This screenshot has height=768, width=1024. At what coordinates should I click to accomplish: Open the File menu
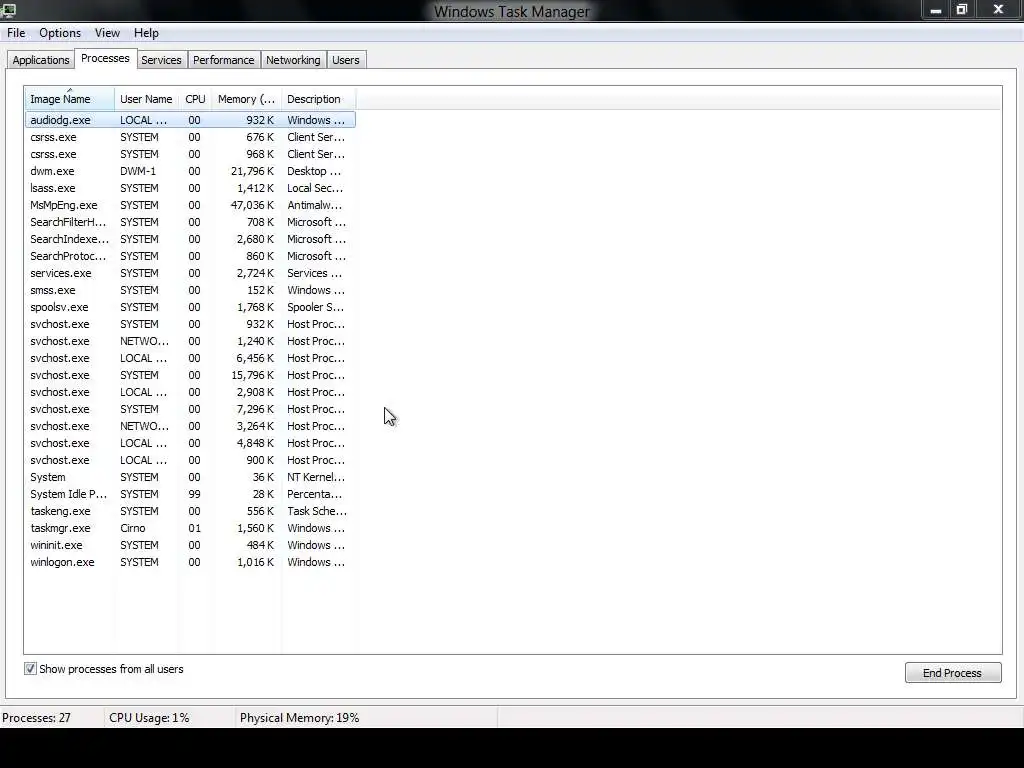(x=16, y=33)
